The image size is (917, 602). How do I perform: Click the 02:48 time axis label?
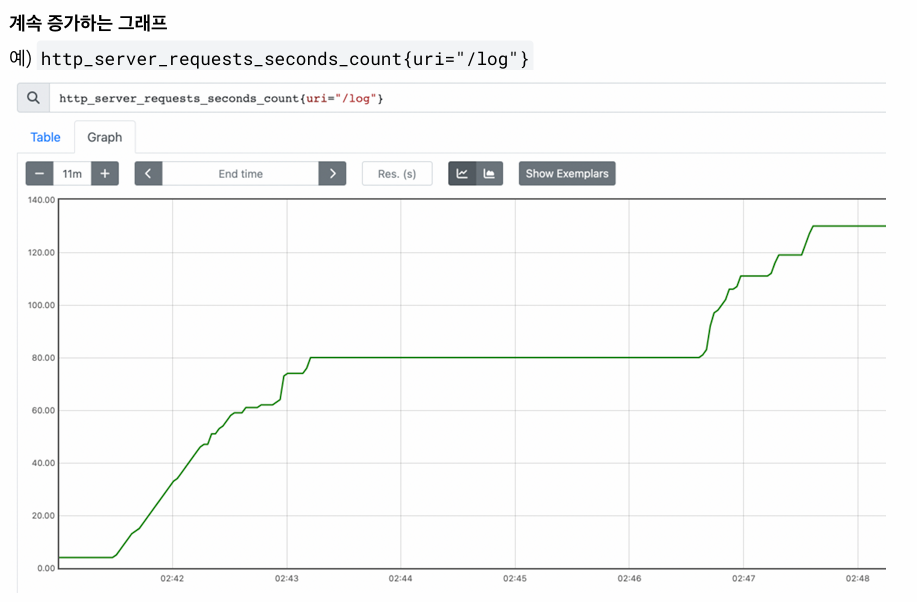click(x=857, y=579)
